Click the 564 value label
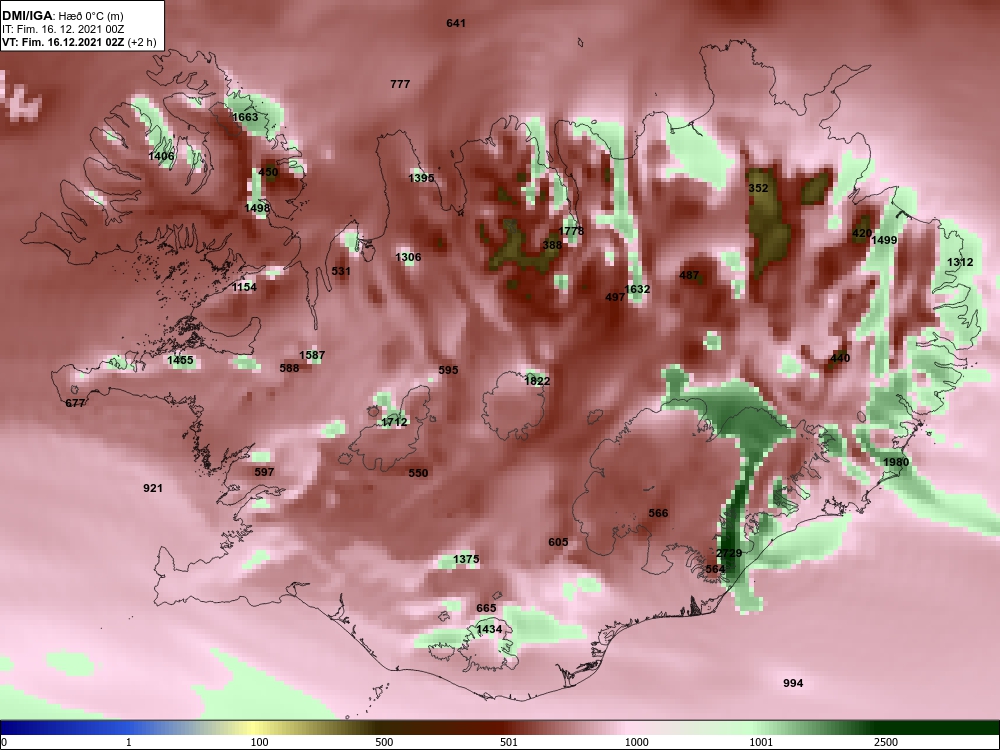The width and height of the screenshot is (1000, 750). [x=716, y=569]
